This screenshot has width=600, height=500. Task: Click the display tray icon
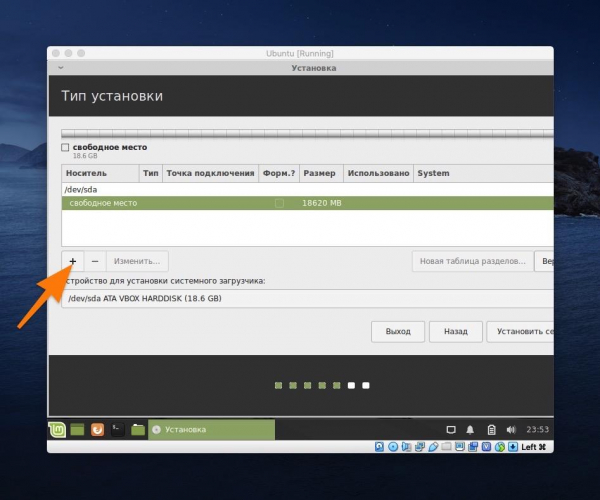pyautogui.click(x=451, y=430)
